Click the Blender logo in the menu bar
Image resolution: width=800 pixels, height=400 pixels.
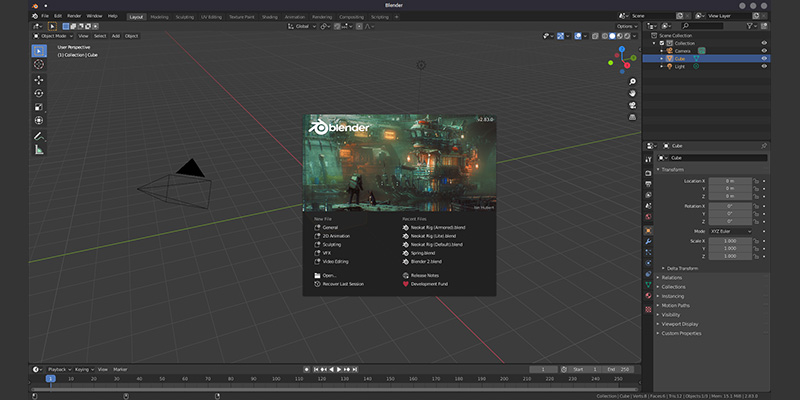pyautogui.click(x=35, y=16)
